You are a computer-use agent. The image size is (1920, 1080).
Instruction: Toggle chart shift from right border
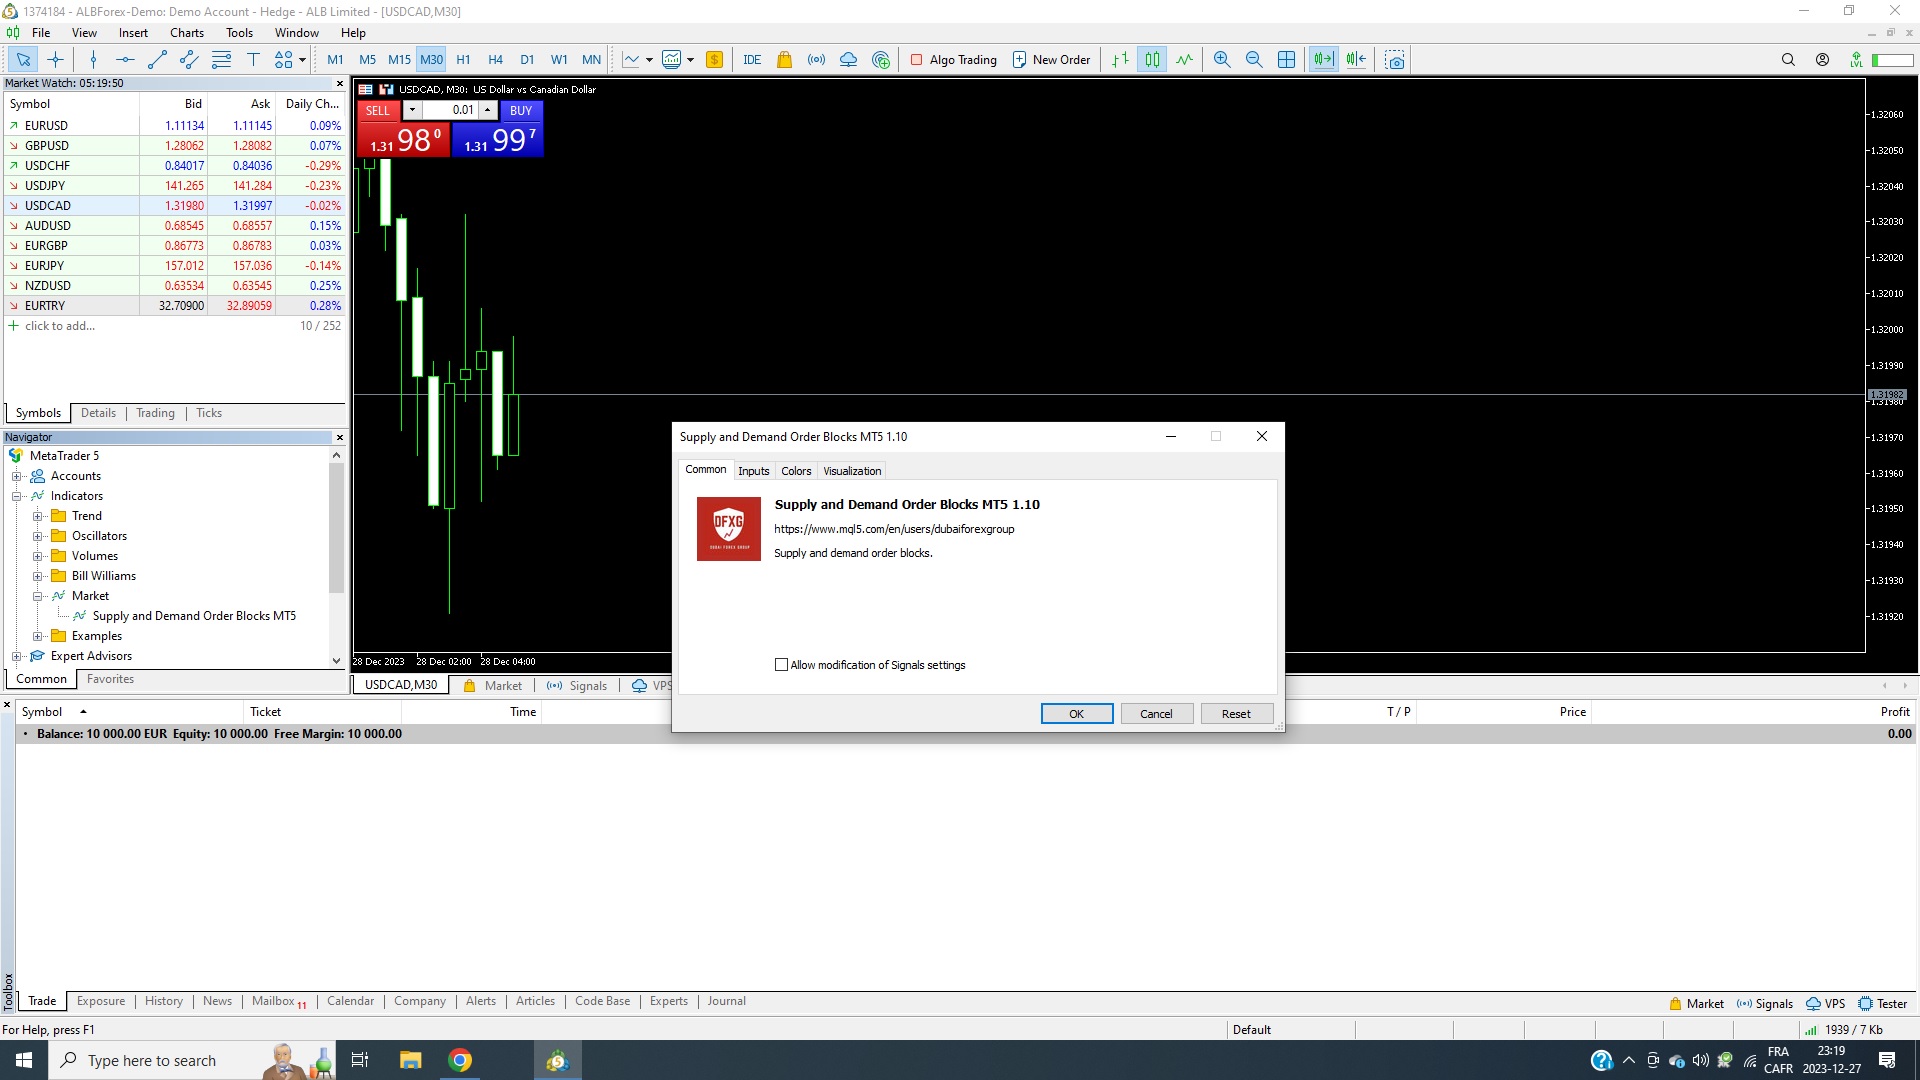point(1356,60)
